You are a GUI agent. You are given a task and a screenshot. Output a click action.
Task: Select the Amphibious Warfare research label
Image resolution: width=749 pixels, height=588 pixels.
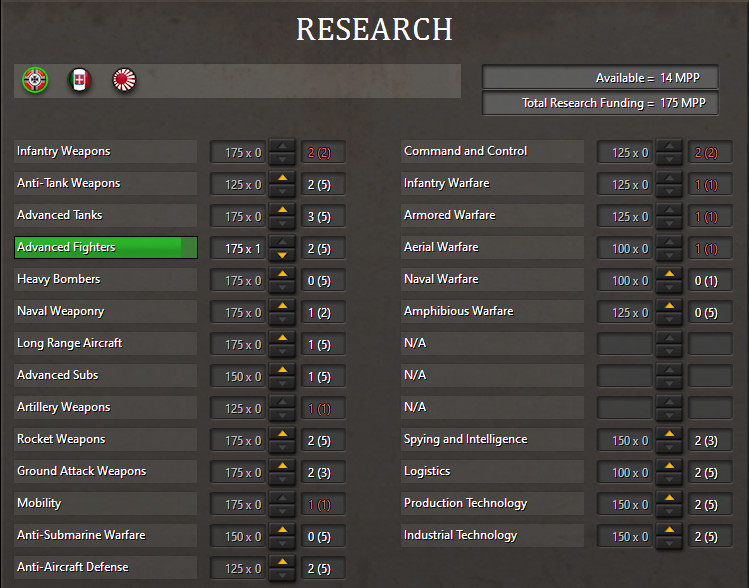pyautogui.click(x=492, y=311)
